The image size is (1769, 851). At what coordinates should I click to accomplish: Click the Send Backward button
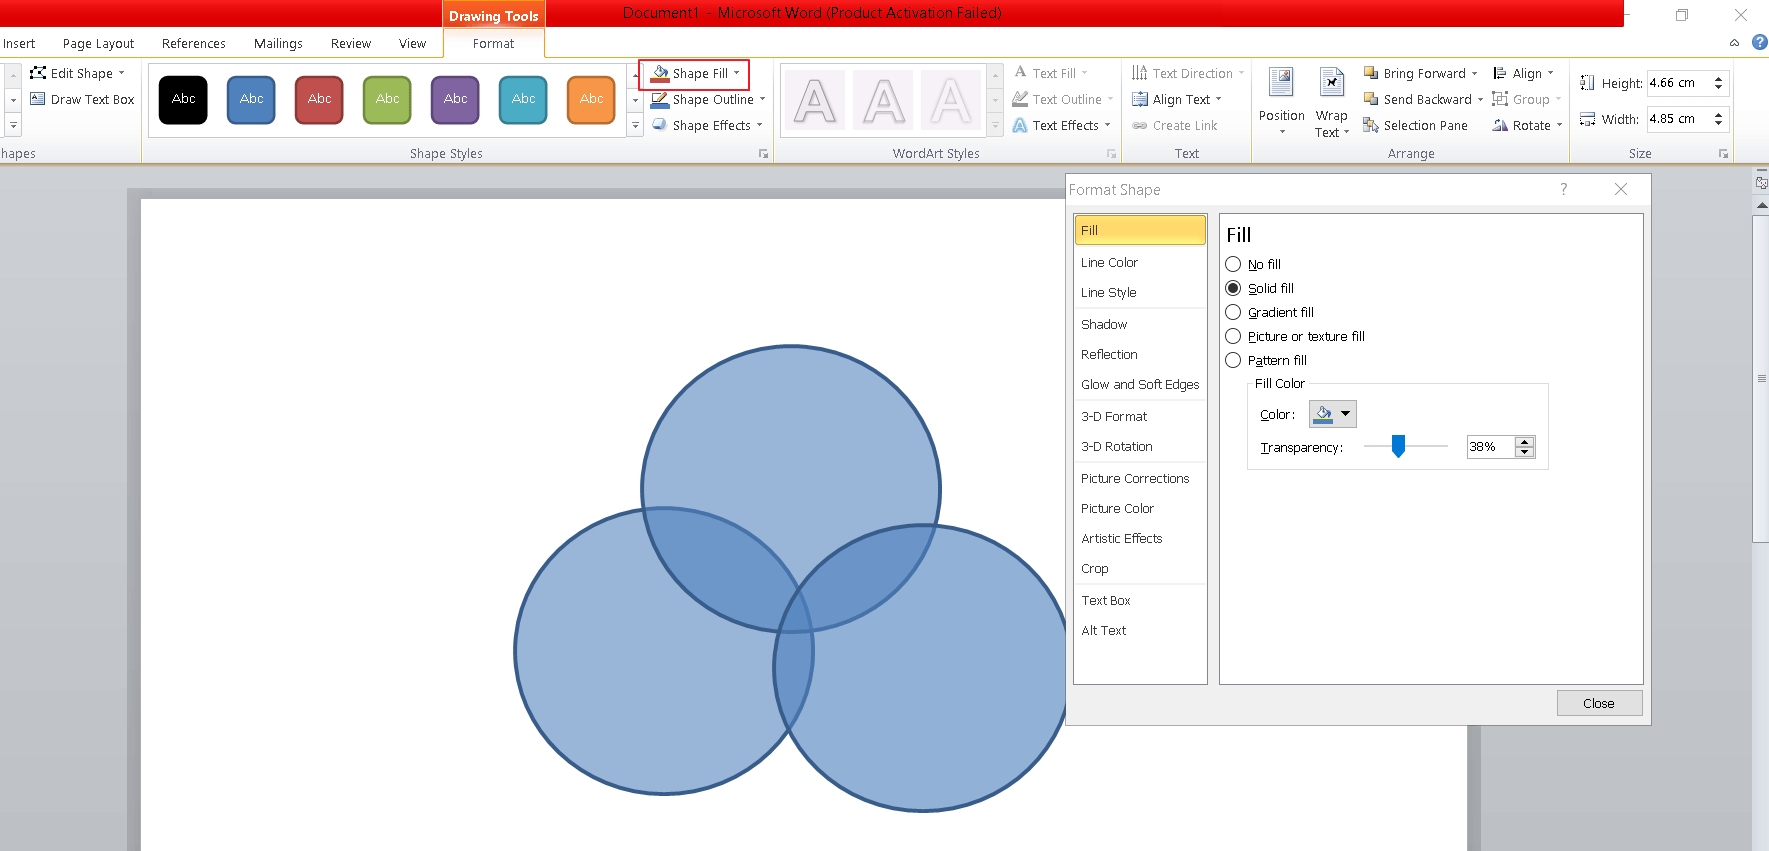point(1418,100)
